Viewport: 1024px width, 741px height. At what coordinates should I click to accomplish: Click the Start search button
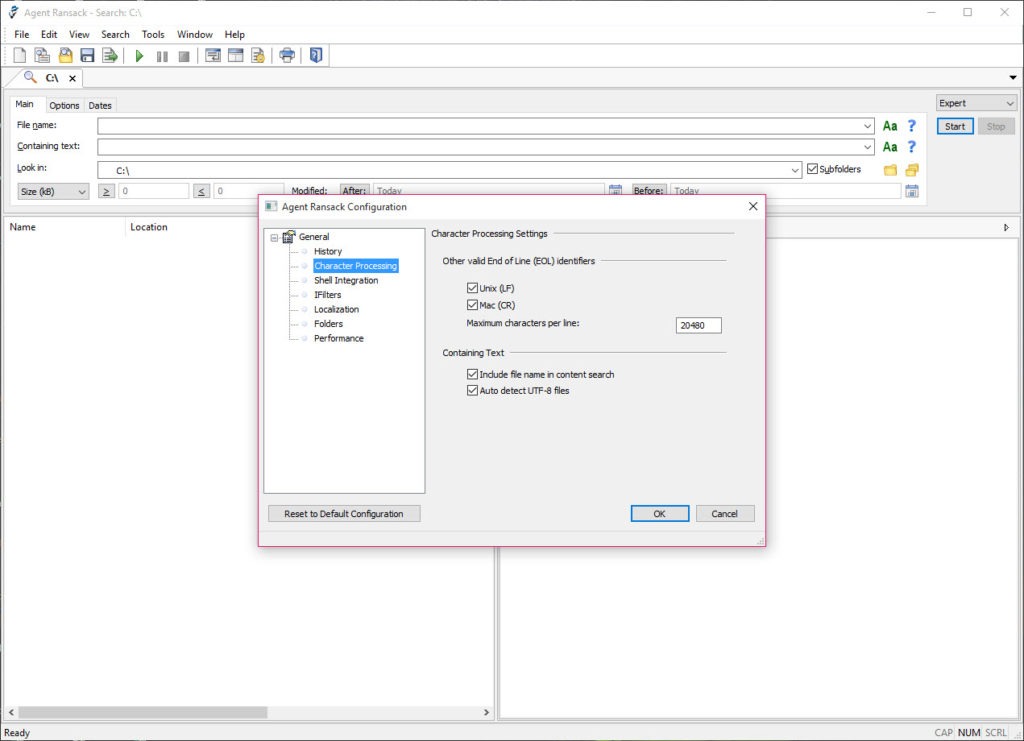click(x=955, y=127)
